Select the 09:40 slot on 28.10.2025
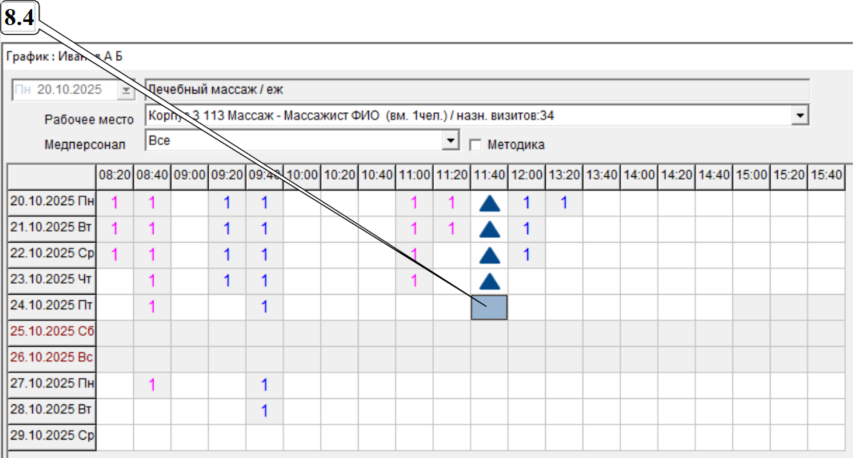This screenshot has width=853, height=458. tap(264, 410)
